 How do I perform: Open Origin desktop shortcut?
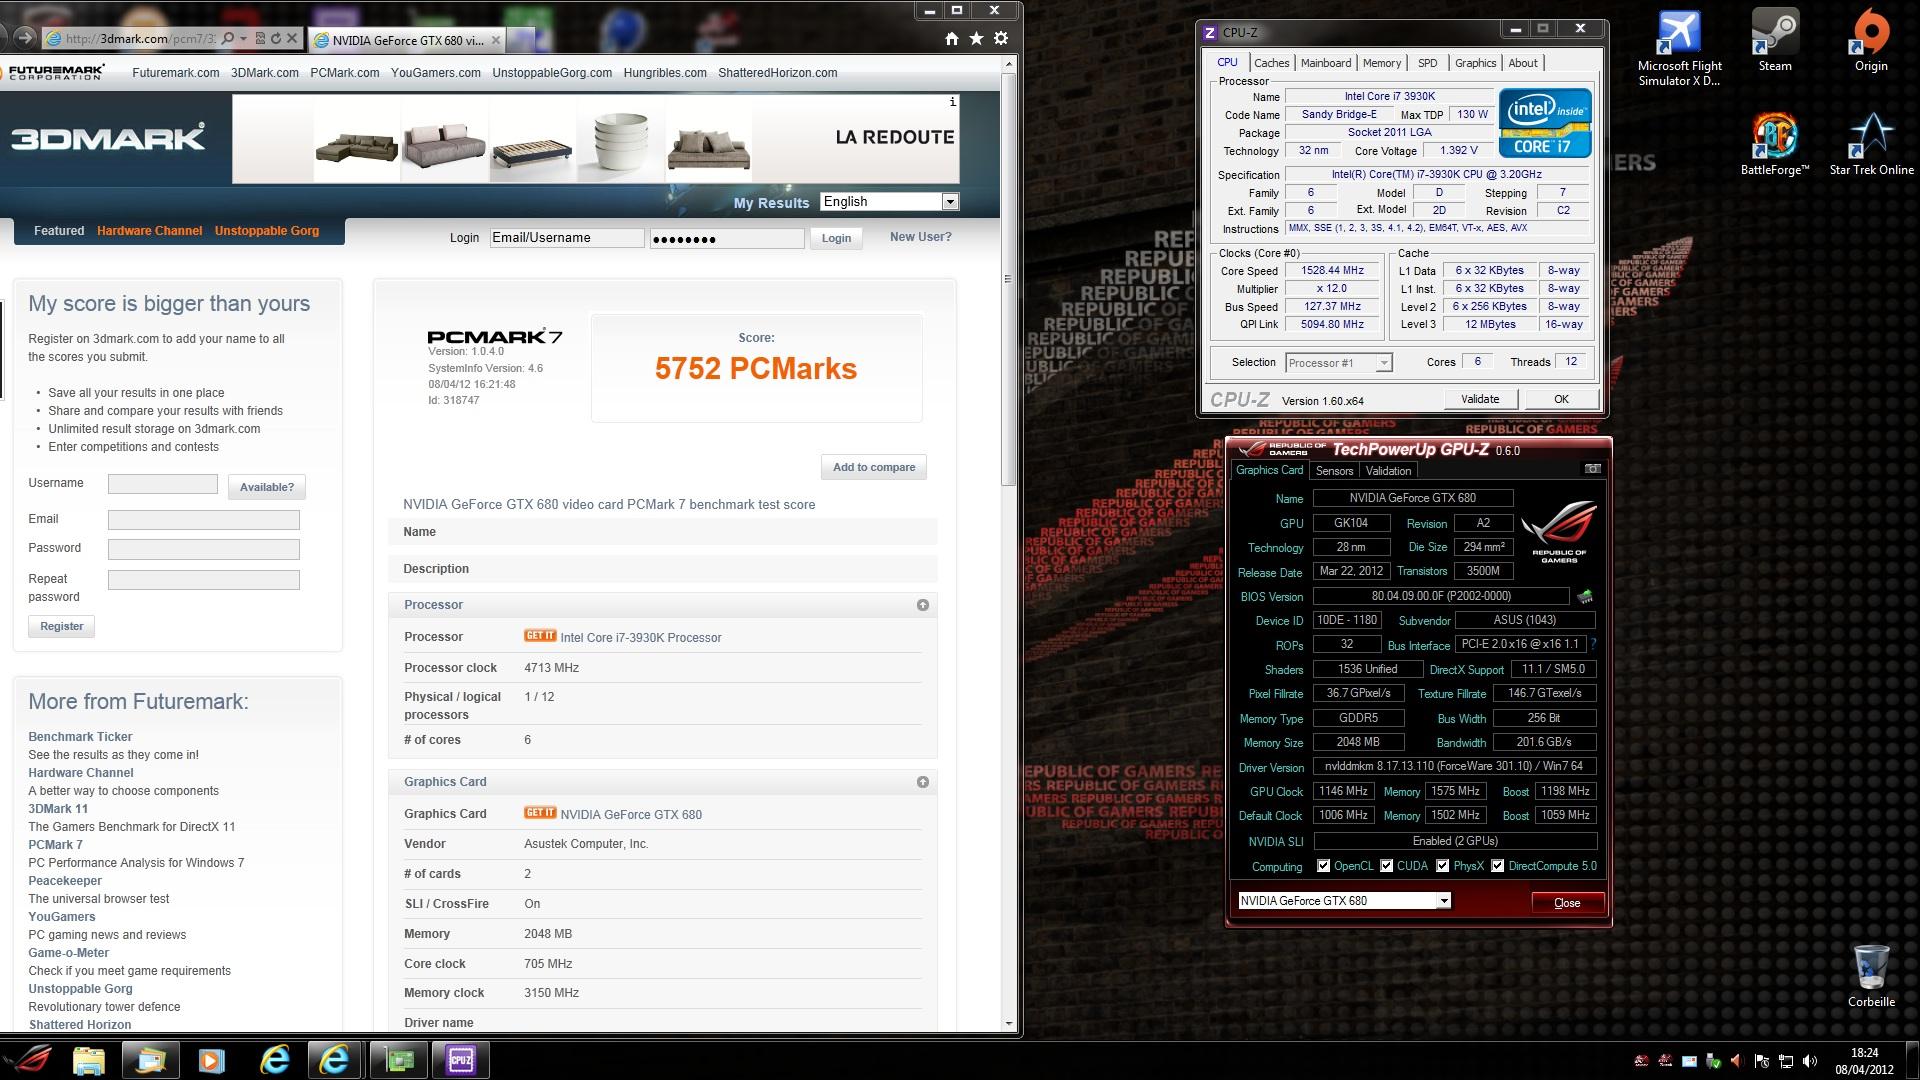pos(1871,41)
